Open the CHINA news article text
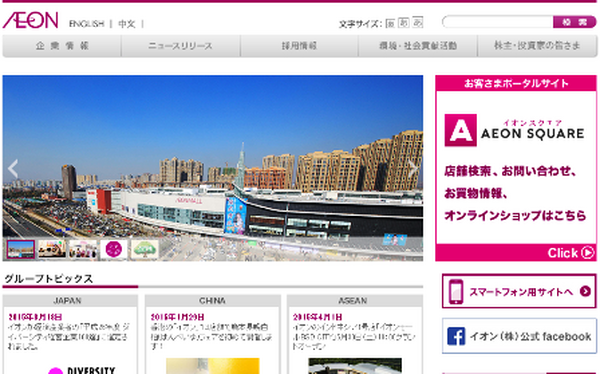The image size is (600, 374). (211, 337)
